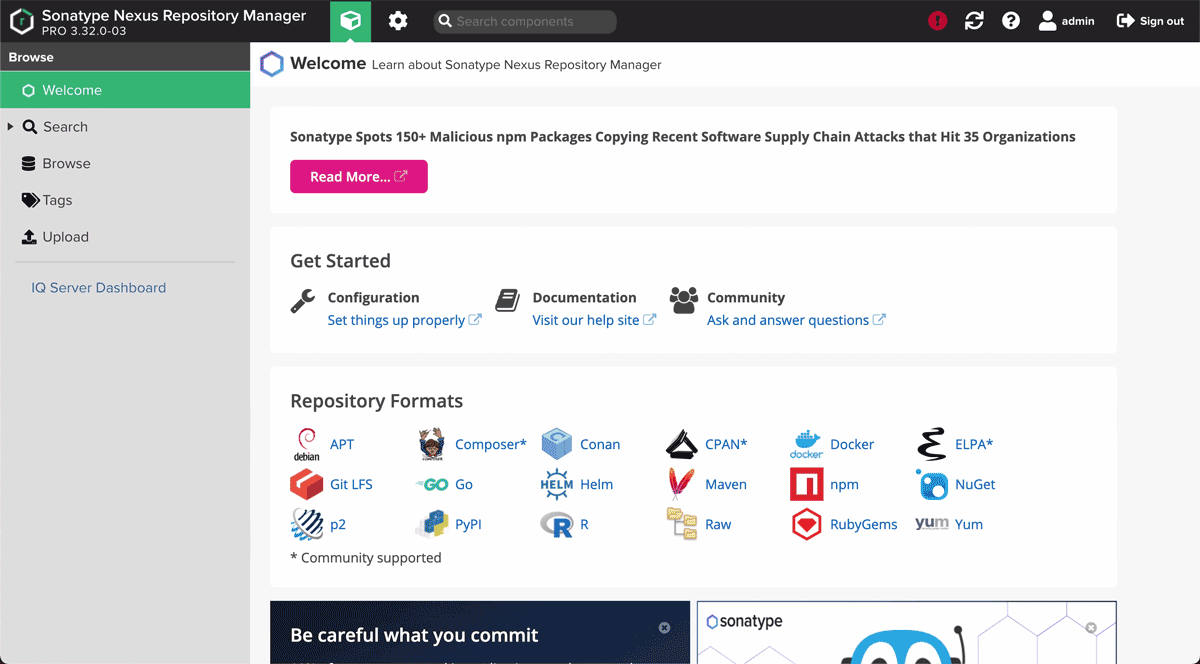Open the CPAN* format link
The width and height of the screenshot is (1200, 664).
[726, 444]
